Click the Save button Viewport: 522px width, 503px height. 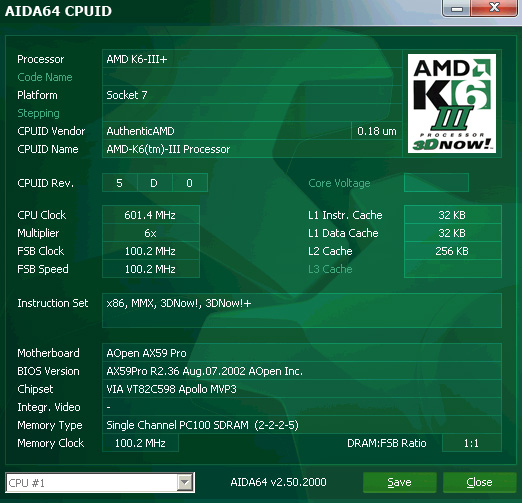click(399, 482)
